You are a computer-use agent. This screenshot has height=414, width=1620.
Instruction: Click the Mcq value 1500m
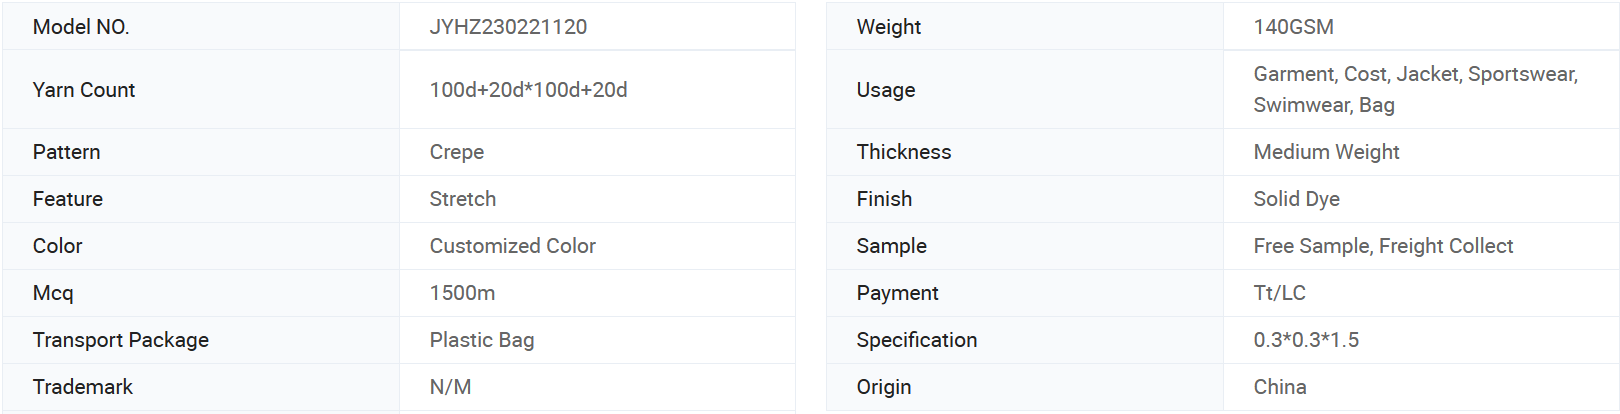click(x=462, y=293)
